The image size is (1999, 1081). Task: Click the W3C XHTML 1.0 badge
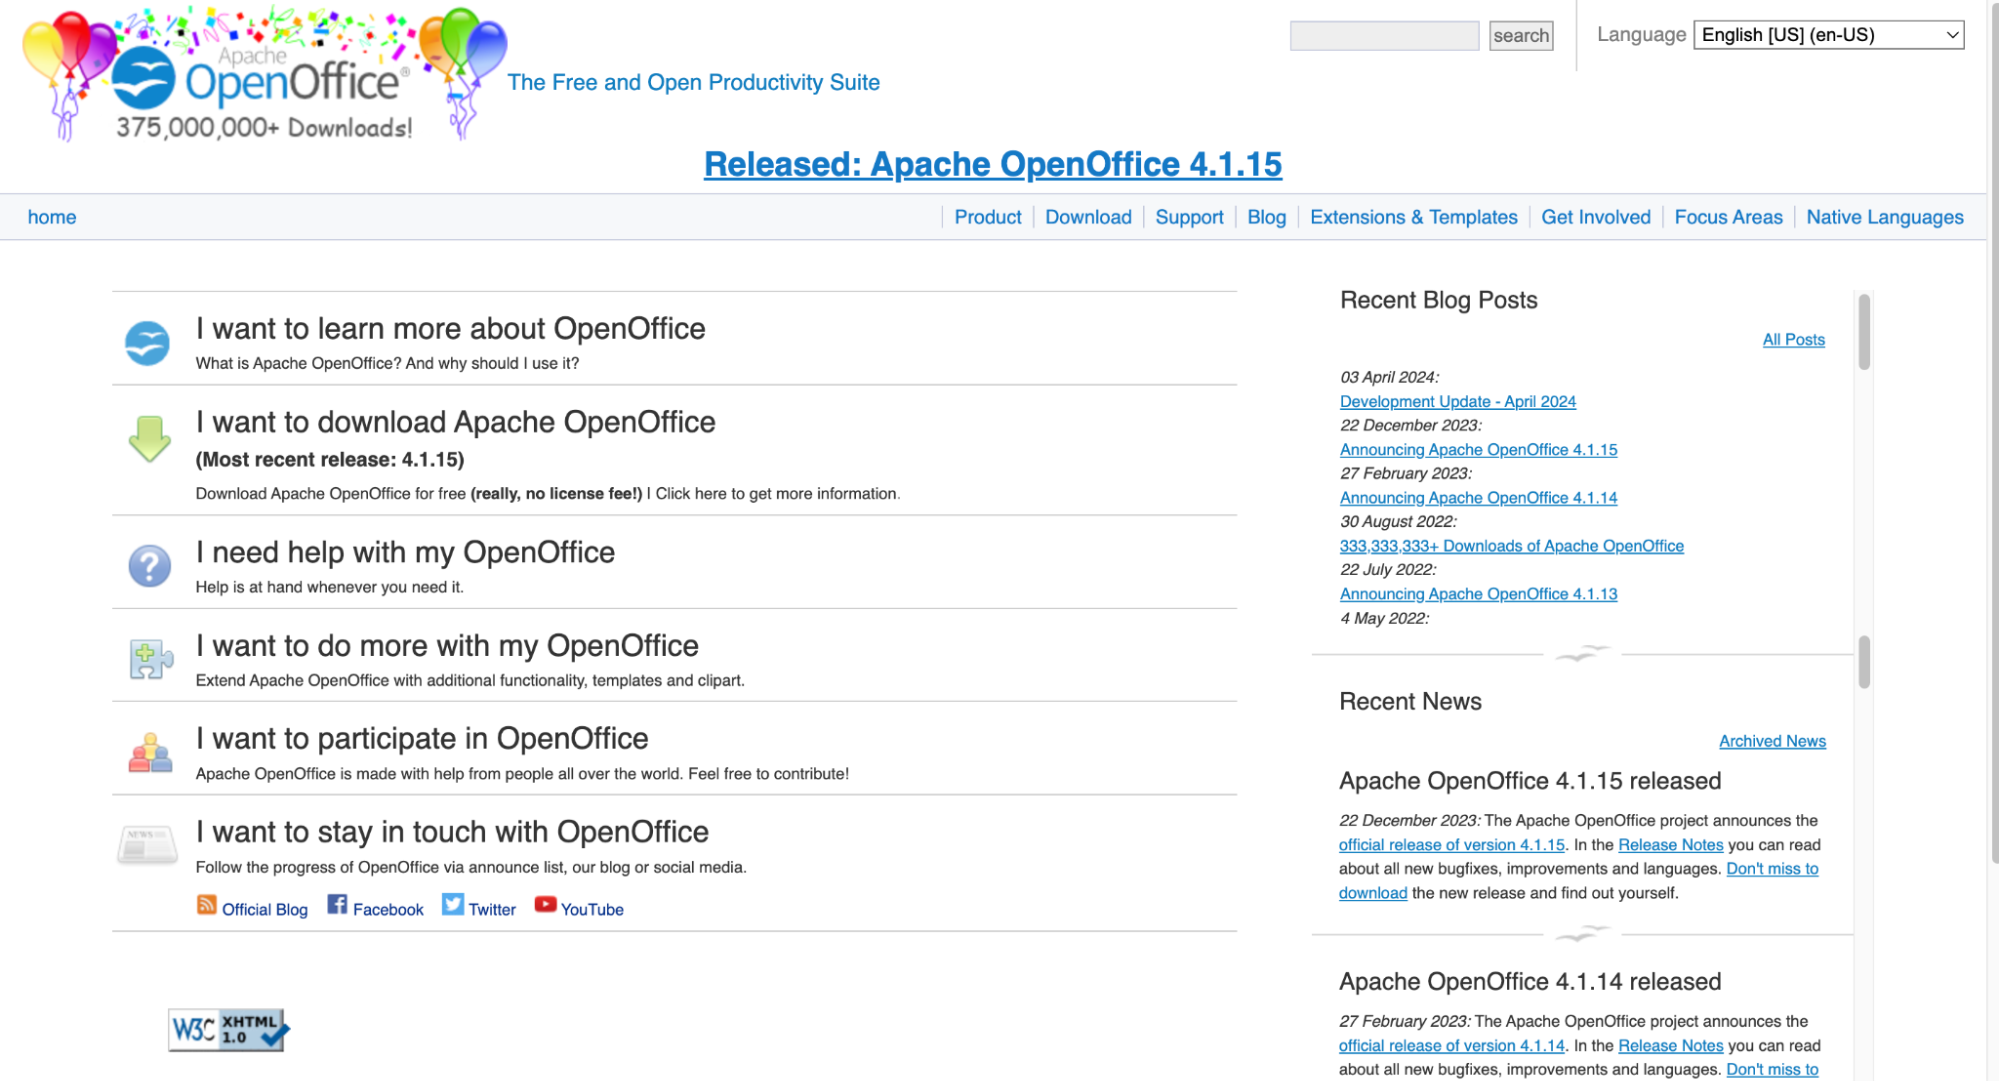point(229,1030)
